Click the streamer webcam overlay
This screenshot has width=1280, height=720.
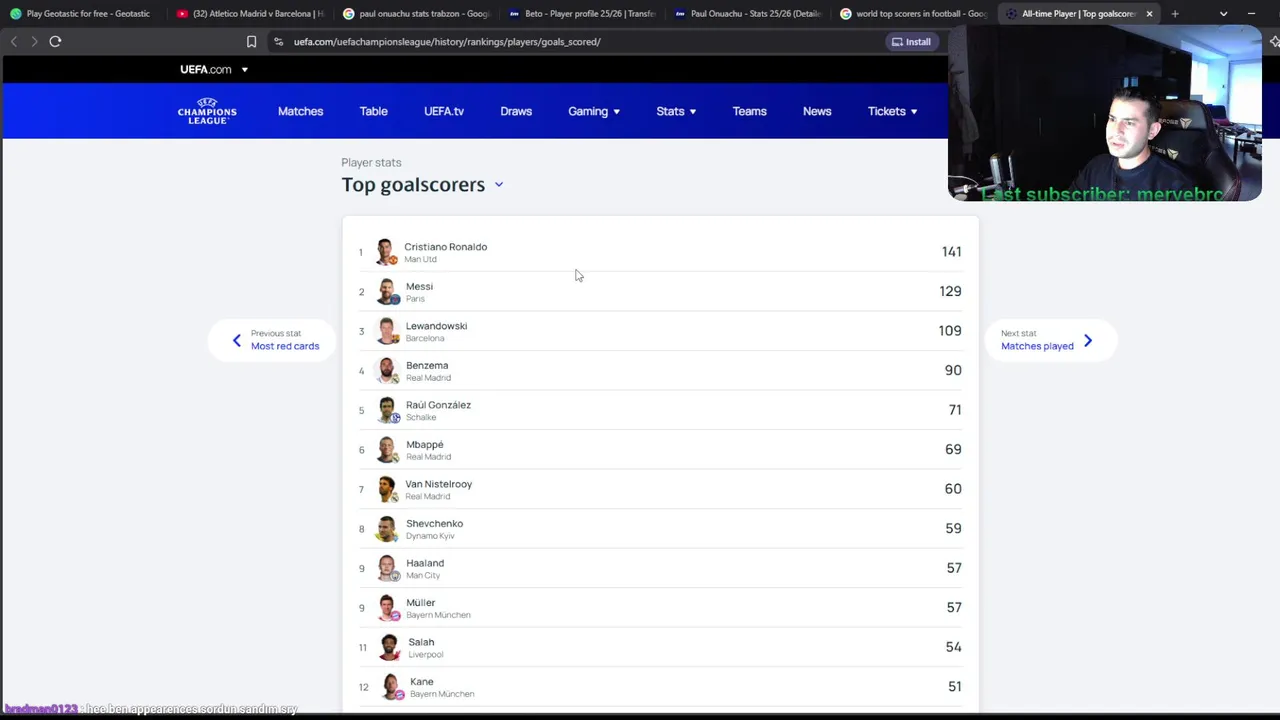click(x=1105, y=113)
